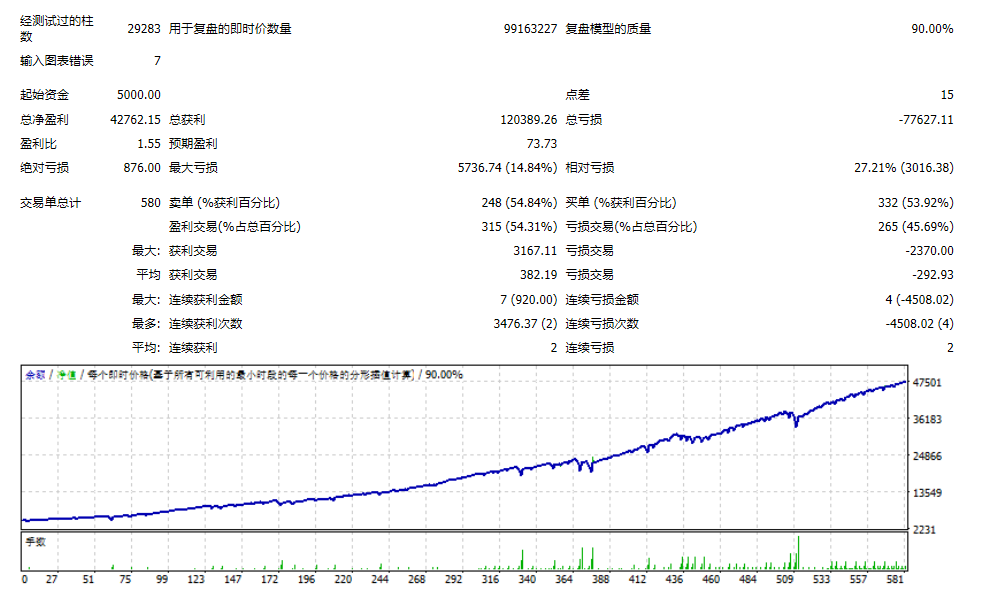Click relative drawdown value 27.21% (3016.38)

[x=904, y=168]
